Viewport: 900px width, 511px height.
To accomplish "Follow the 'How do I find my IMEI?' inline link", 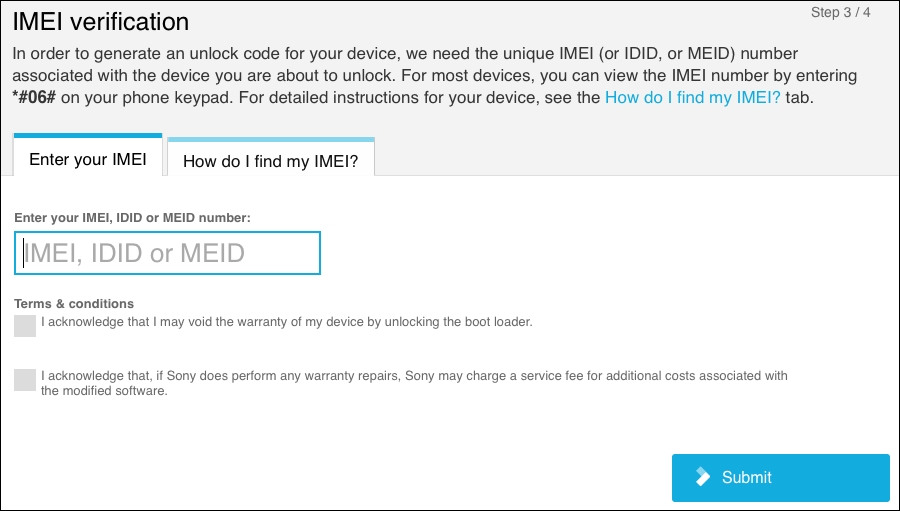I will (693, 97).
